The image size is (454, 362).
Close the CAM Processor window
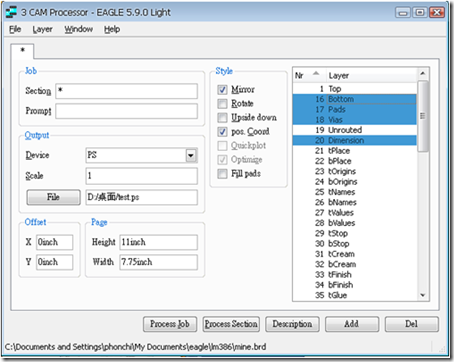437,13
